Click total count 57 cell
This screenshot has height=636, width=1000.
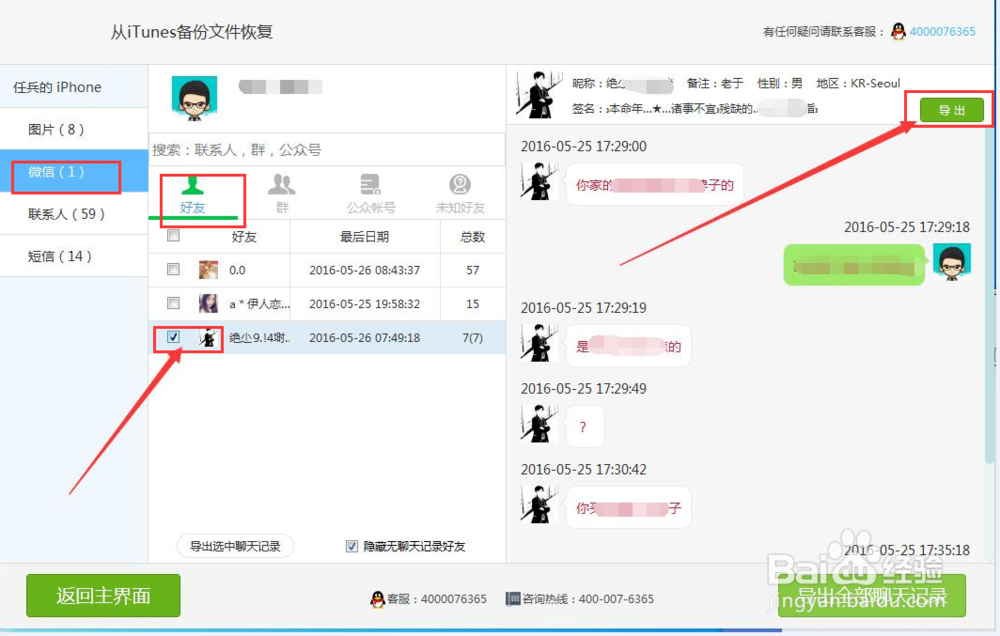pyautogui.click(x=473, y=270)
